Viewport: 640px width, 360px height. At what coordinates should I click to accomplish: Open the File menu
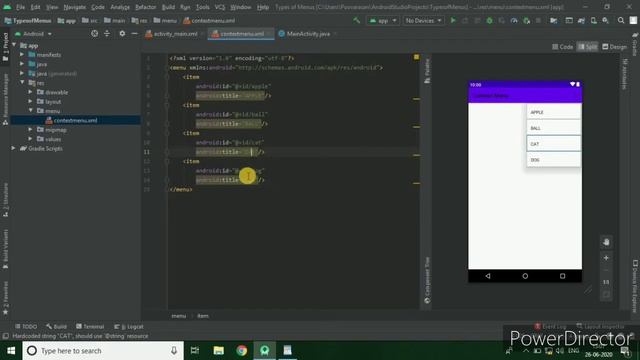point(20,7)
